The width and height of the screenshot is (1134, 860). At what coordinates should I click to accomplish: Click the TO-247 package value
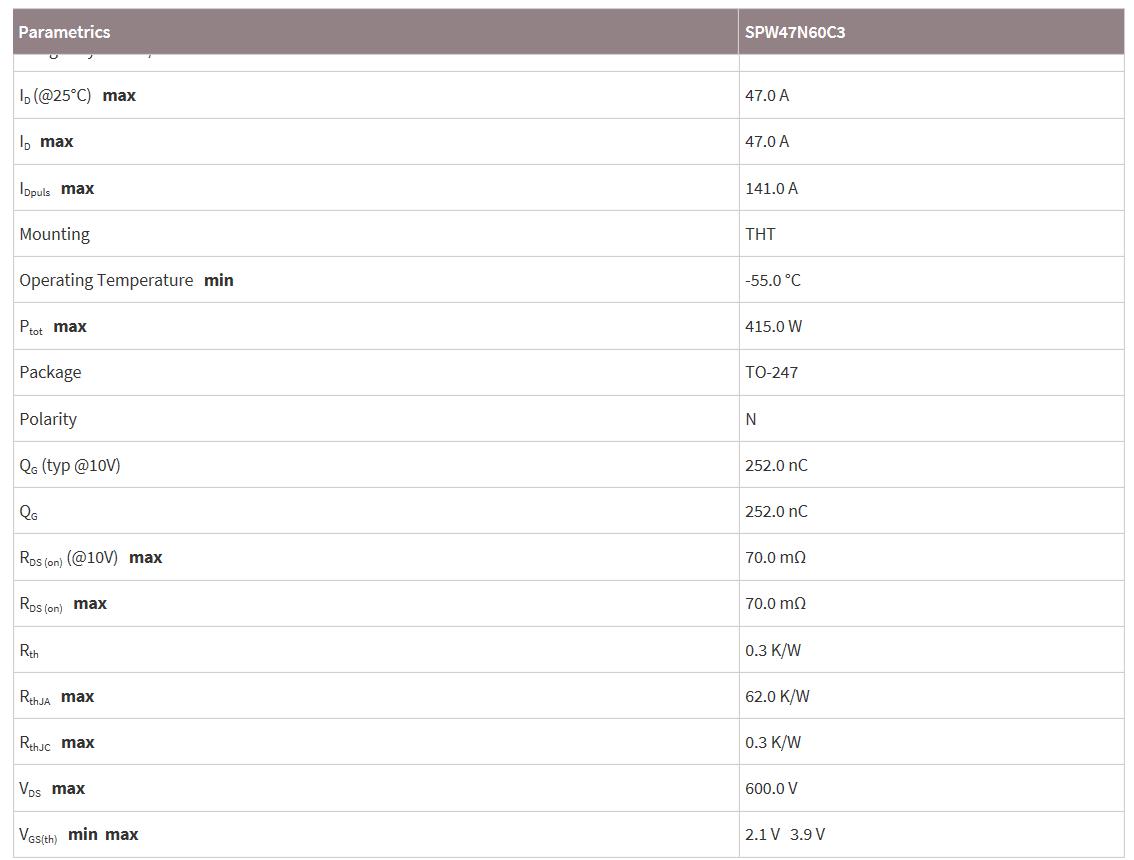[x=771, y=372]
